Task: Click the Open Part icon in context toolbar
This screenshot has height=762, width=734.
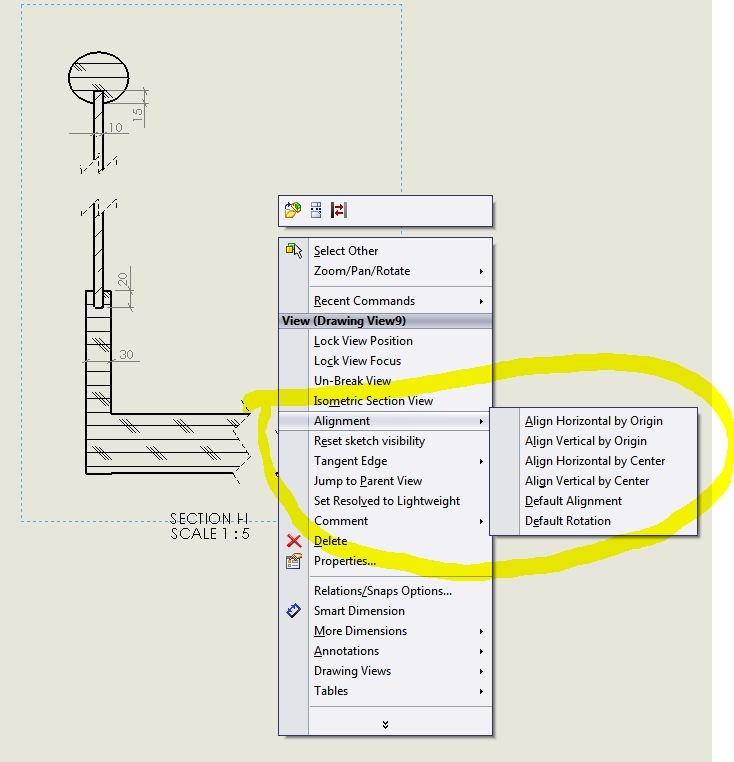Action: [293, 210]
